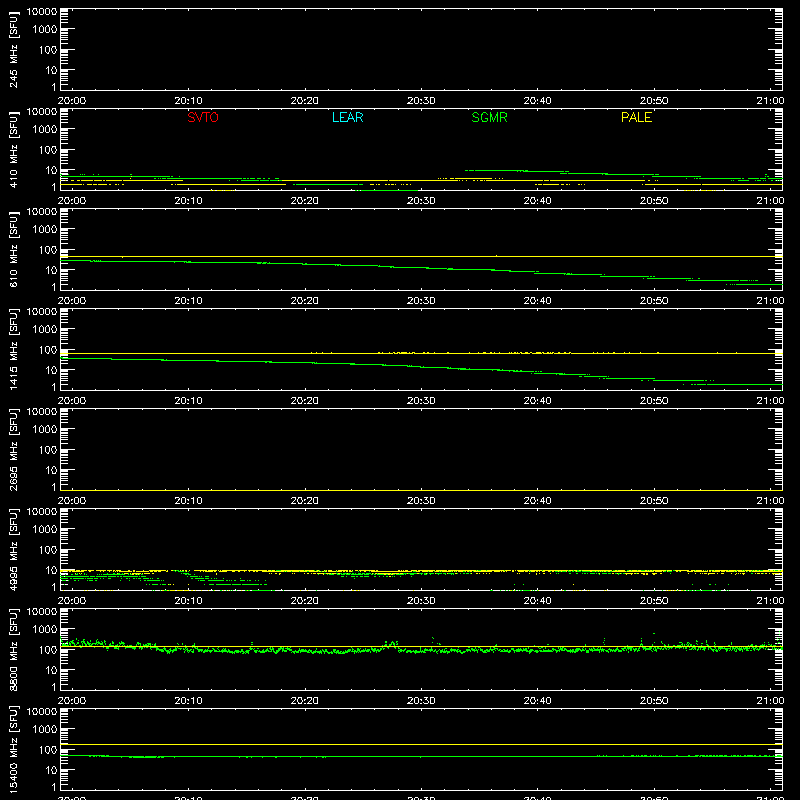Click the 100 tick label on the 2695 MHz panel
The width and height of the screenshot is (800, 800).
pos(48,449)
